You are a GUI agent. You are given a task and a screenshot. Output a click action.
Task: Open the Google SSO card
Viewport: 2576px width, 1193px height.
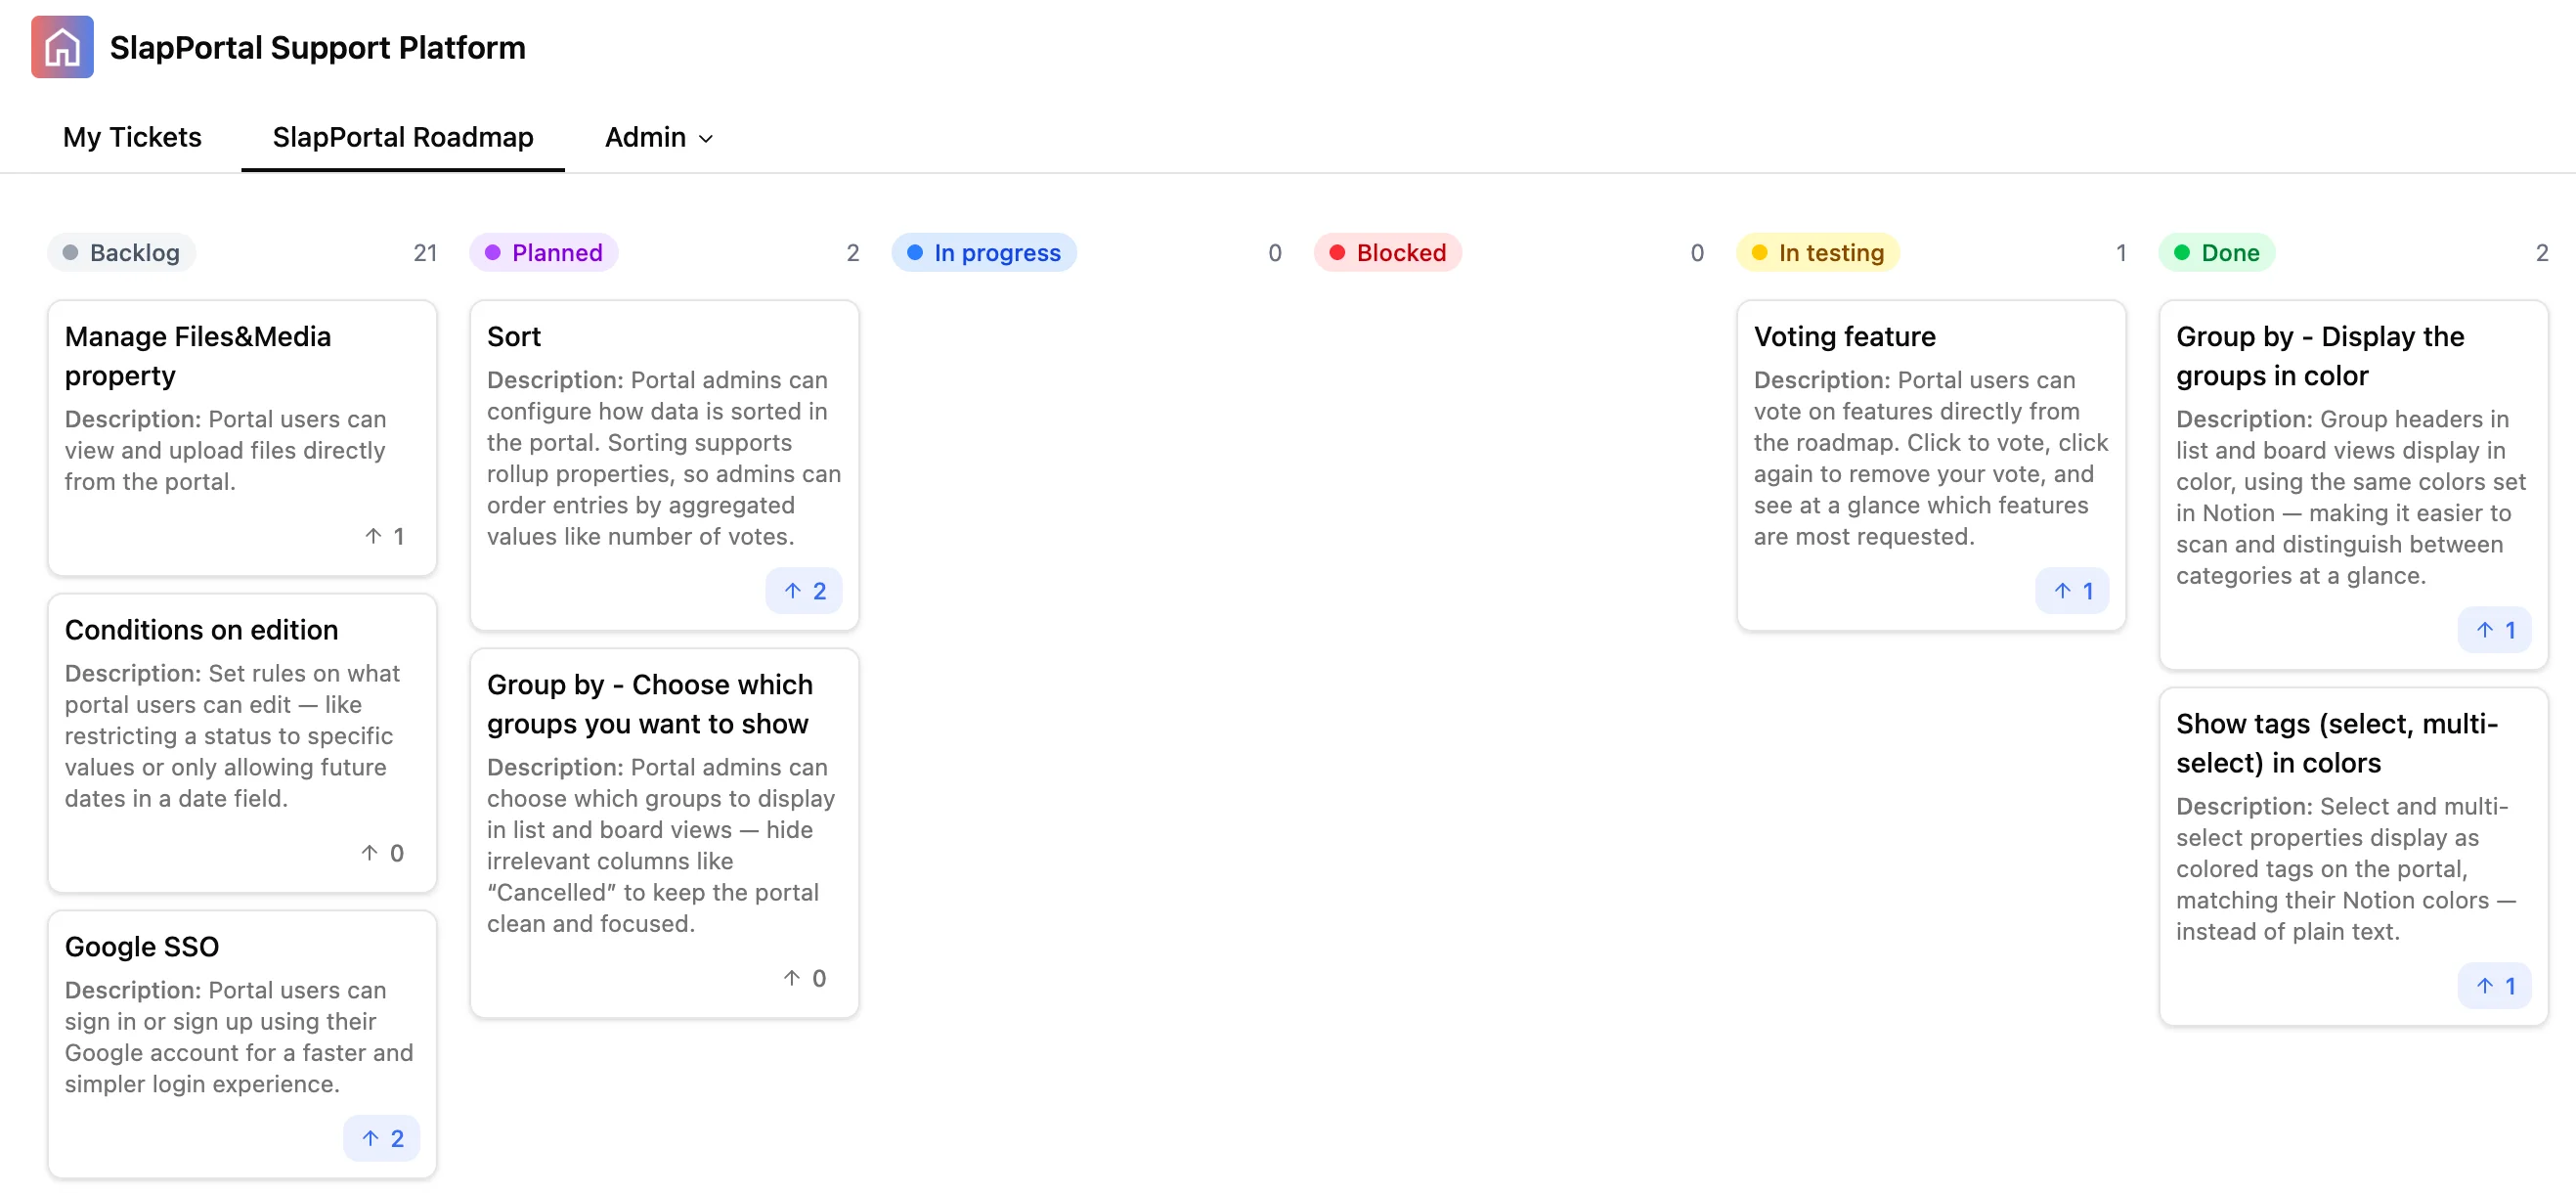click(142, 946)
